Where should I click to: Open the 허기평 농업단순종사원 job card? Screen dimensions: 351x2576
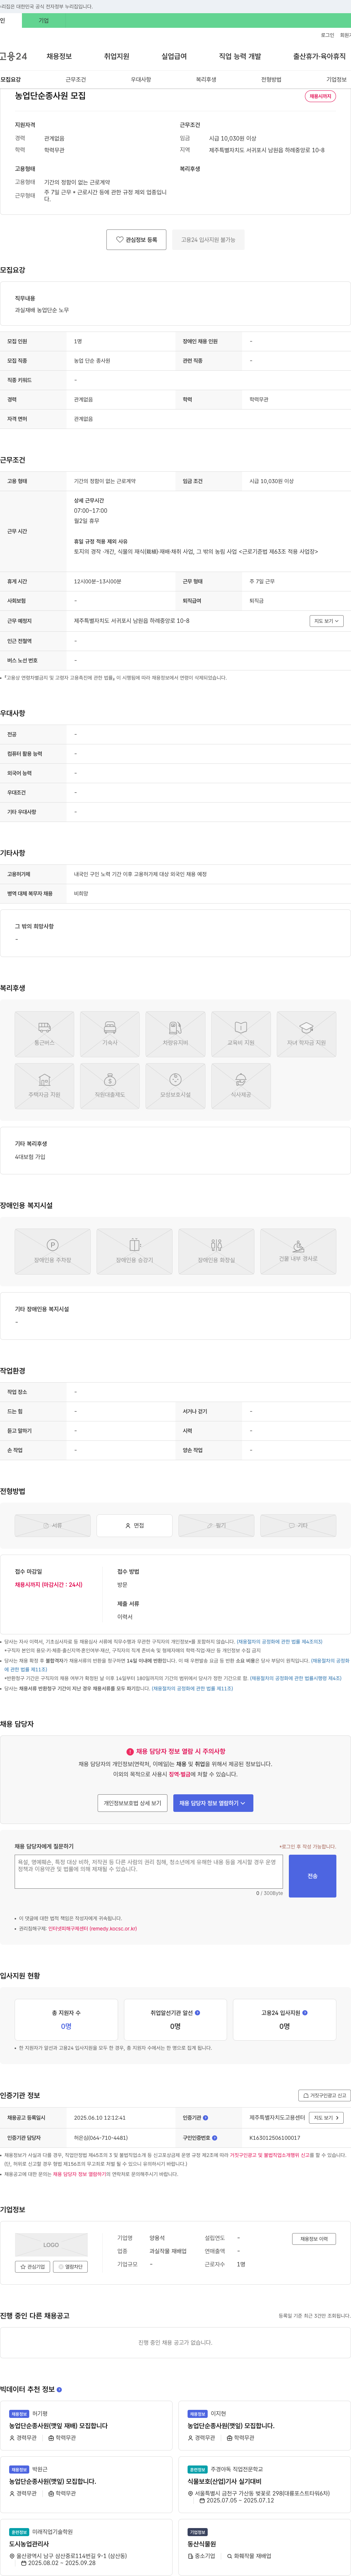click(x=86, y=2425)
